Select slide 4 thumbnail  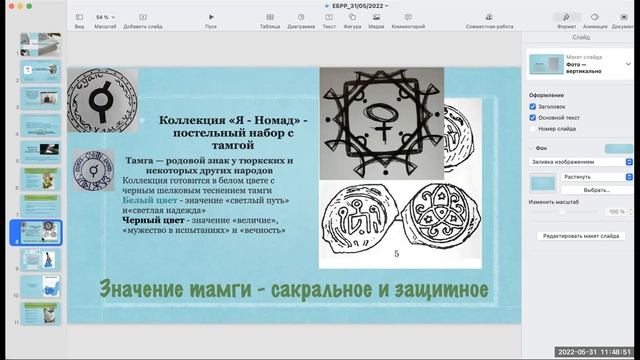[40, 125]
